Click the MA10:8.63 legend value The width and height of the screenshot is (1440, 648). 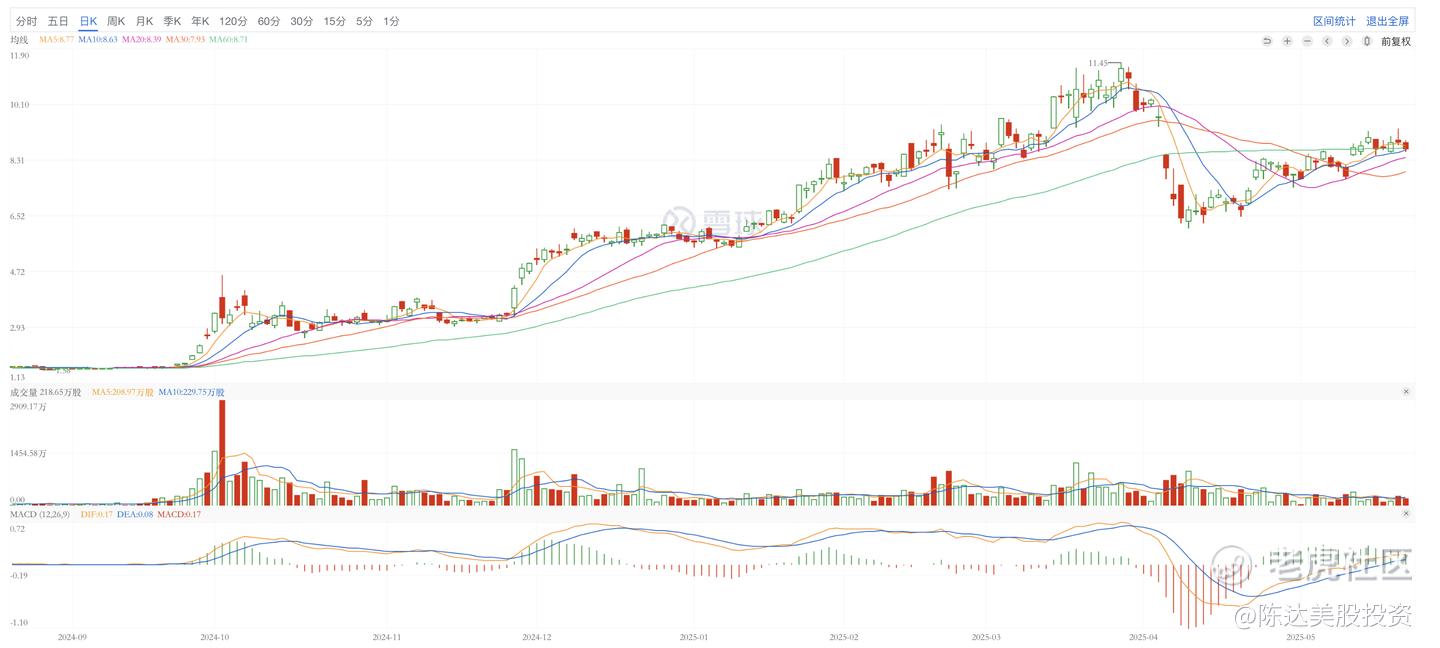[x=98, y=40]
